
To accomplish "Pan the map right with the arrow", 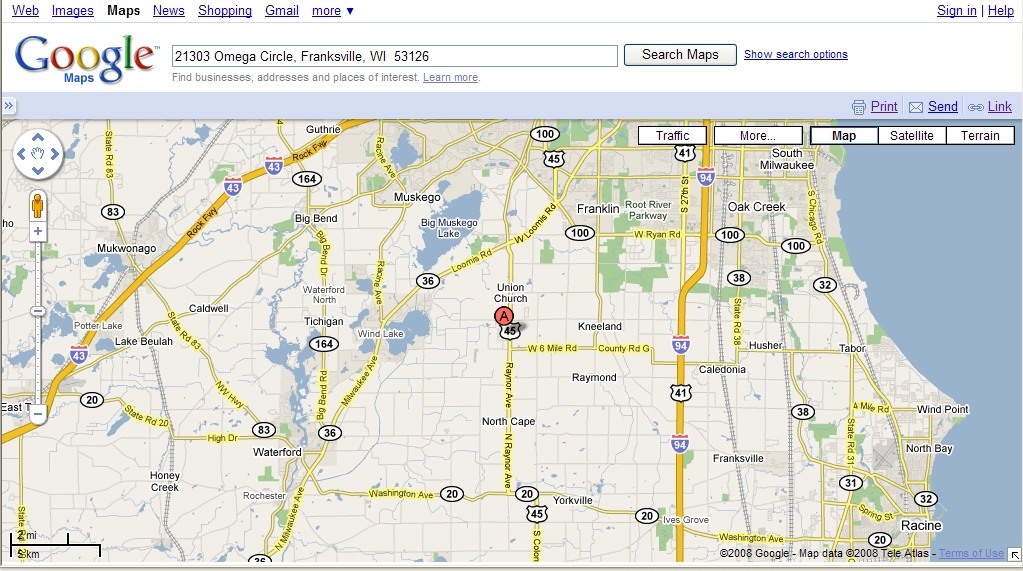I will 54,154.
